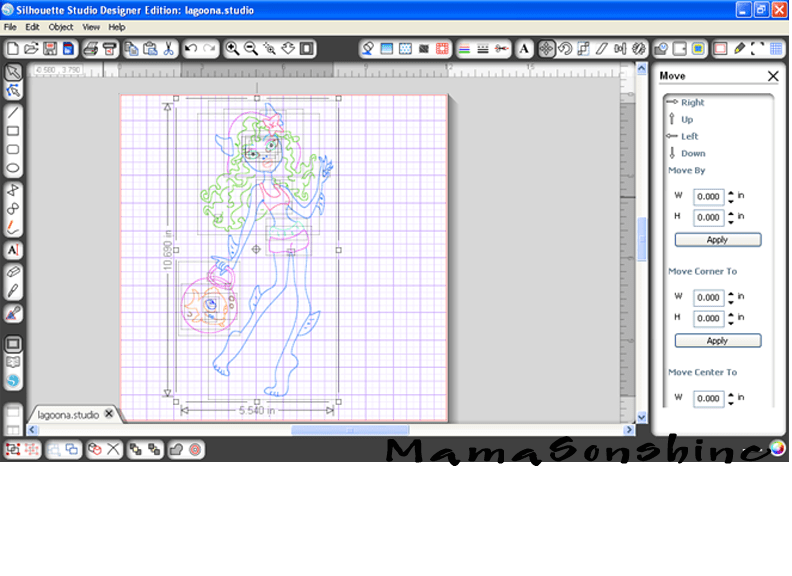Image resolution: width=792 pixels, height=576 pixels.
Task: Increase Move Corner To W stepper
Action: pyautogui.click(x=731, y=294)
